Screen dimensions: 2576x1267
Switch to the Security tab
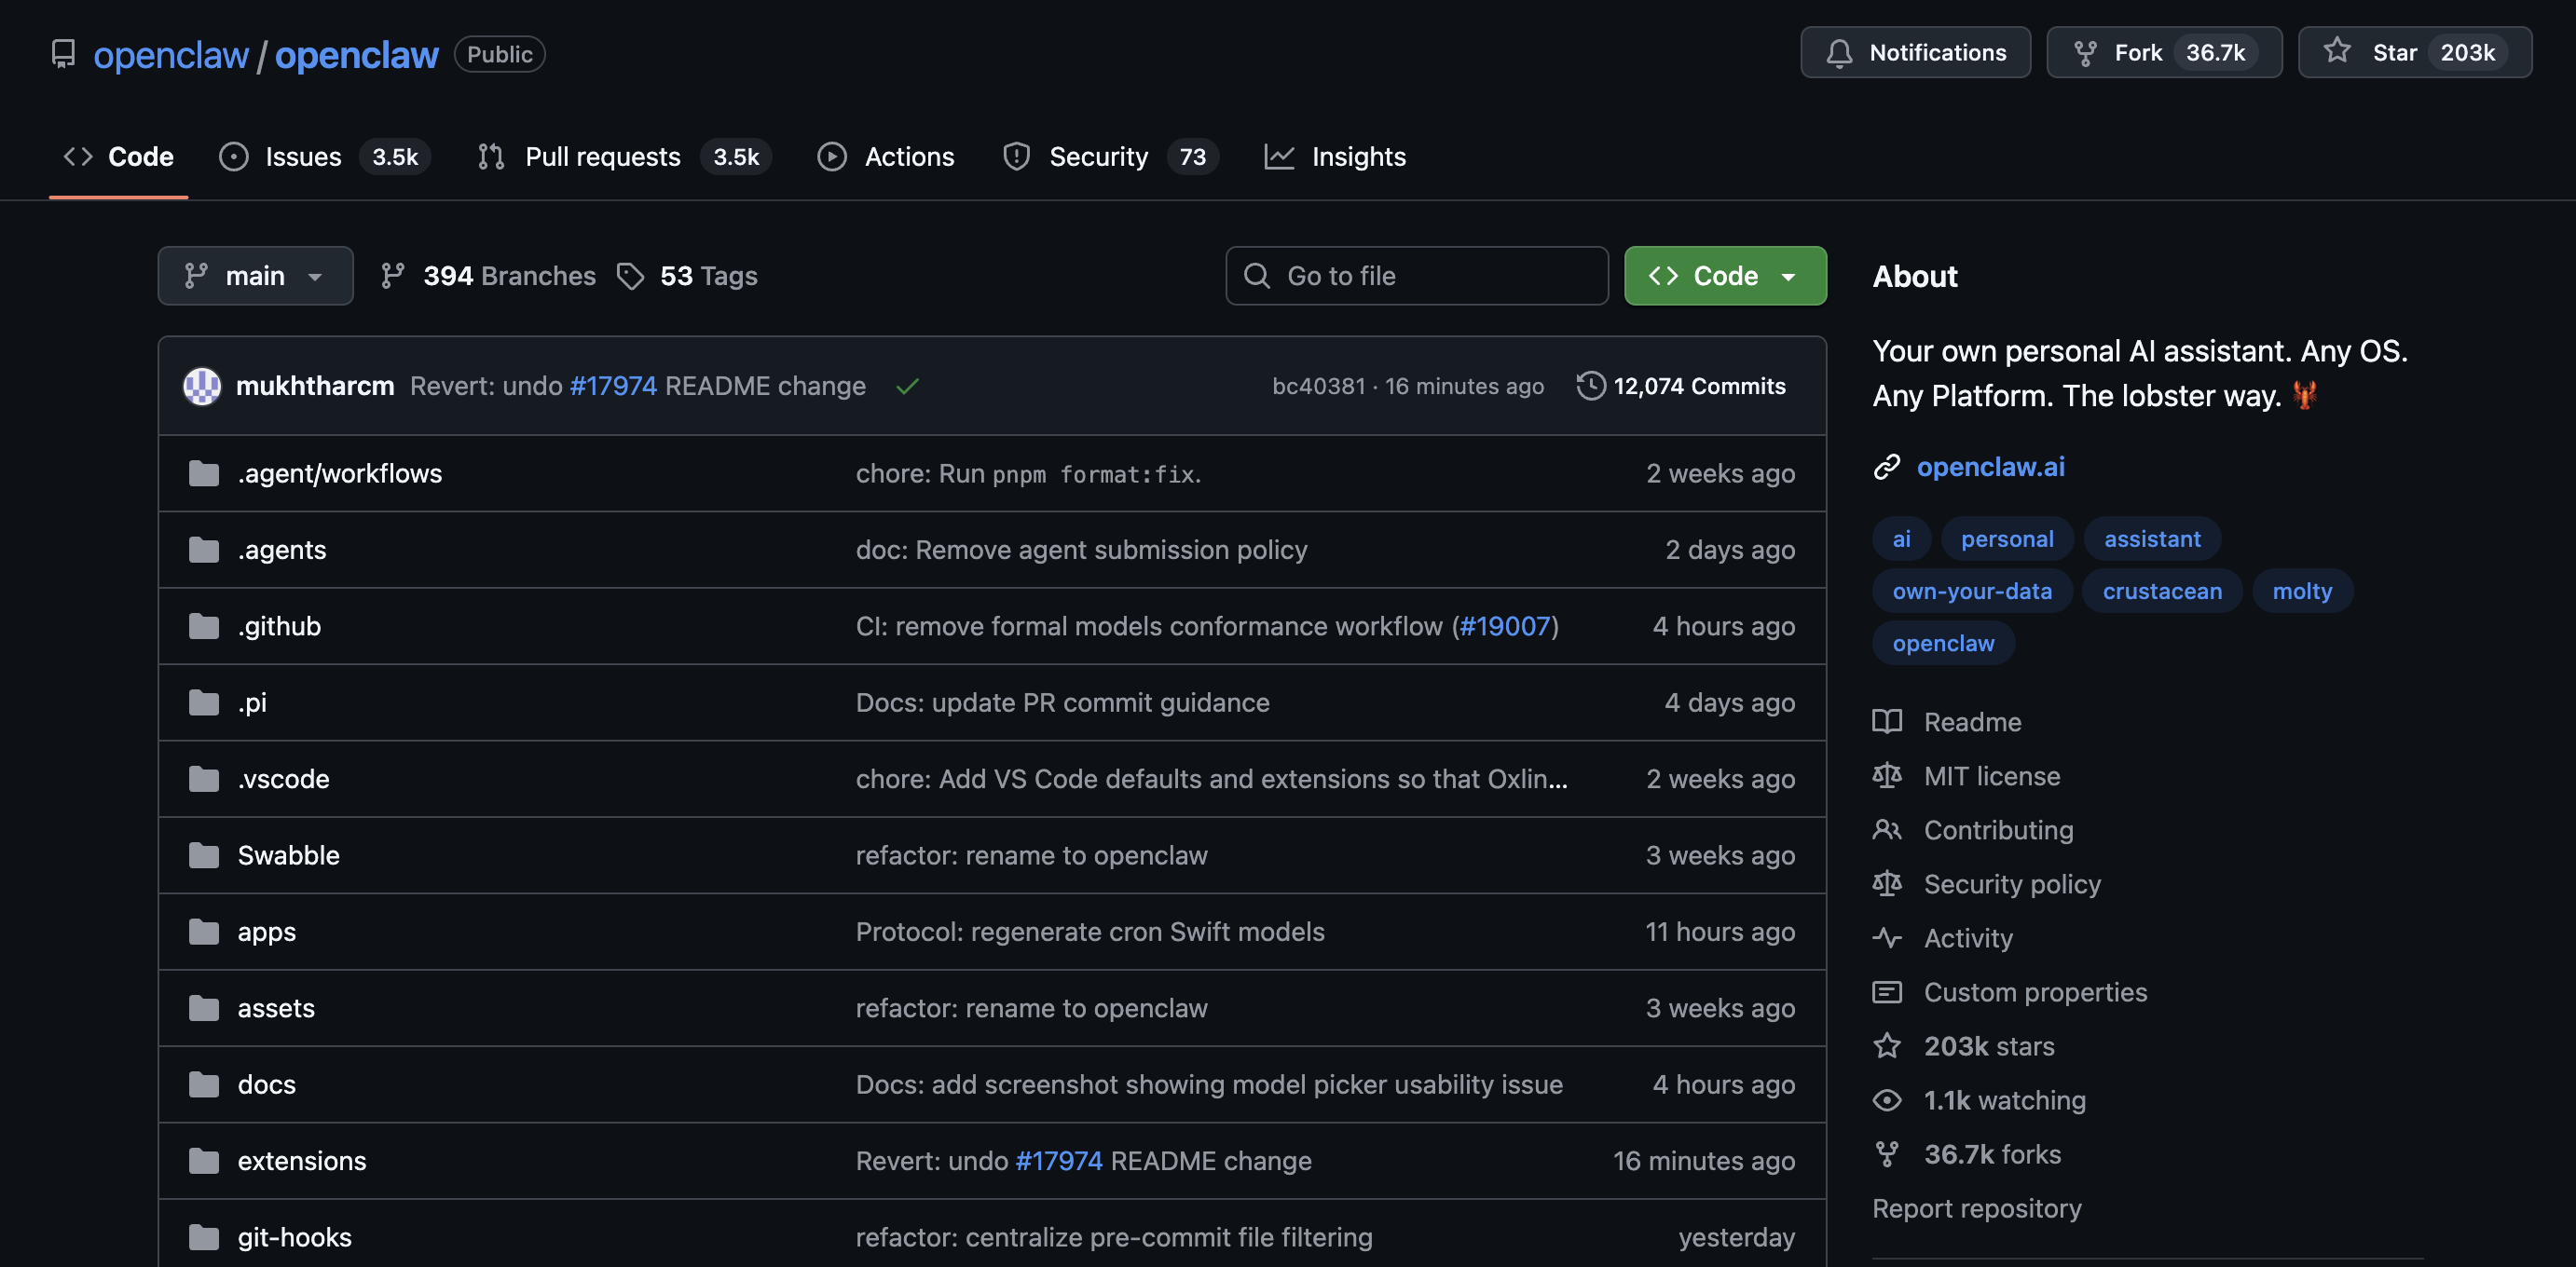(1099, 156)
